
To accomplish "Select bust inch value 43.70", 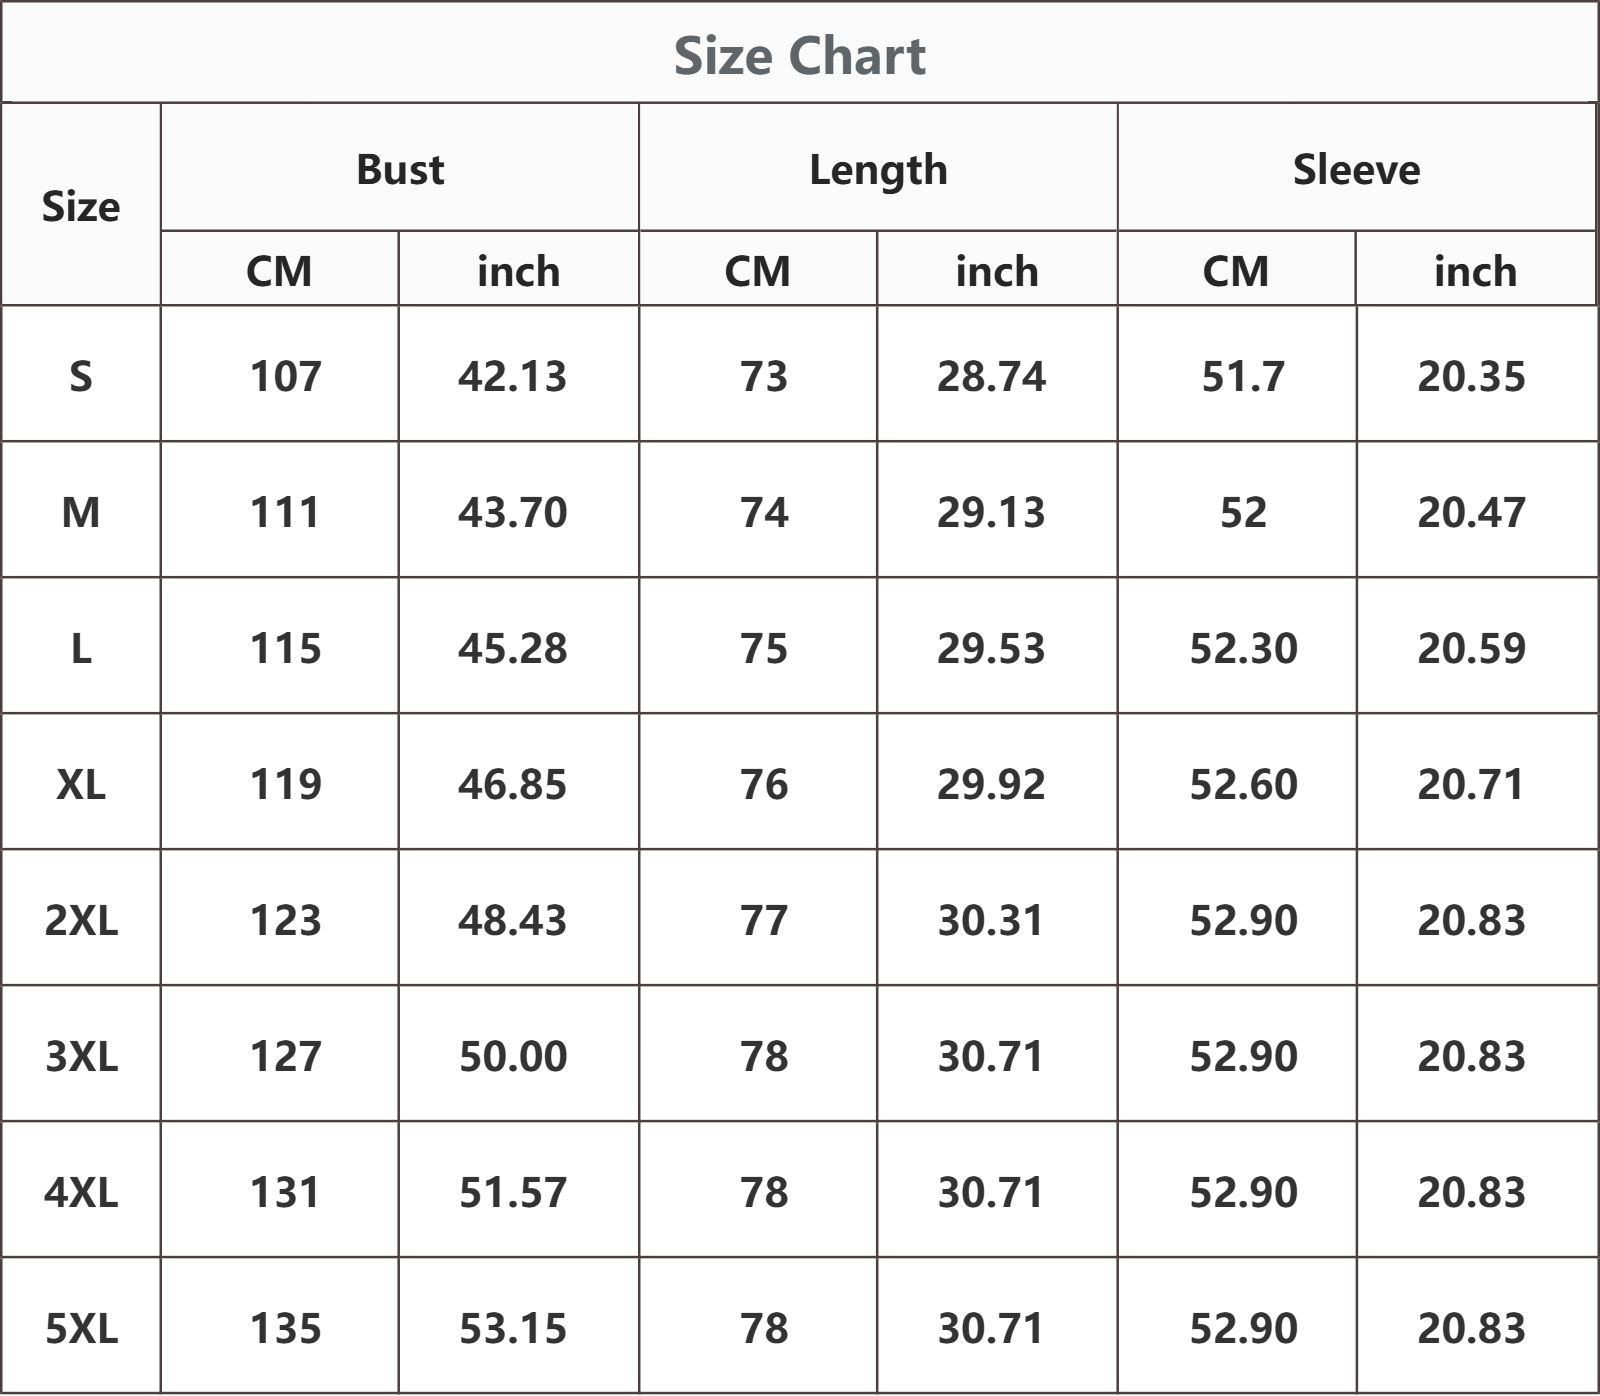I will click(x=512, y=512).
